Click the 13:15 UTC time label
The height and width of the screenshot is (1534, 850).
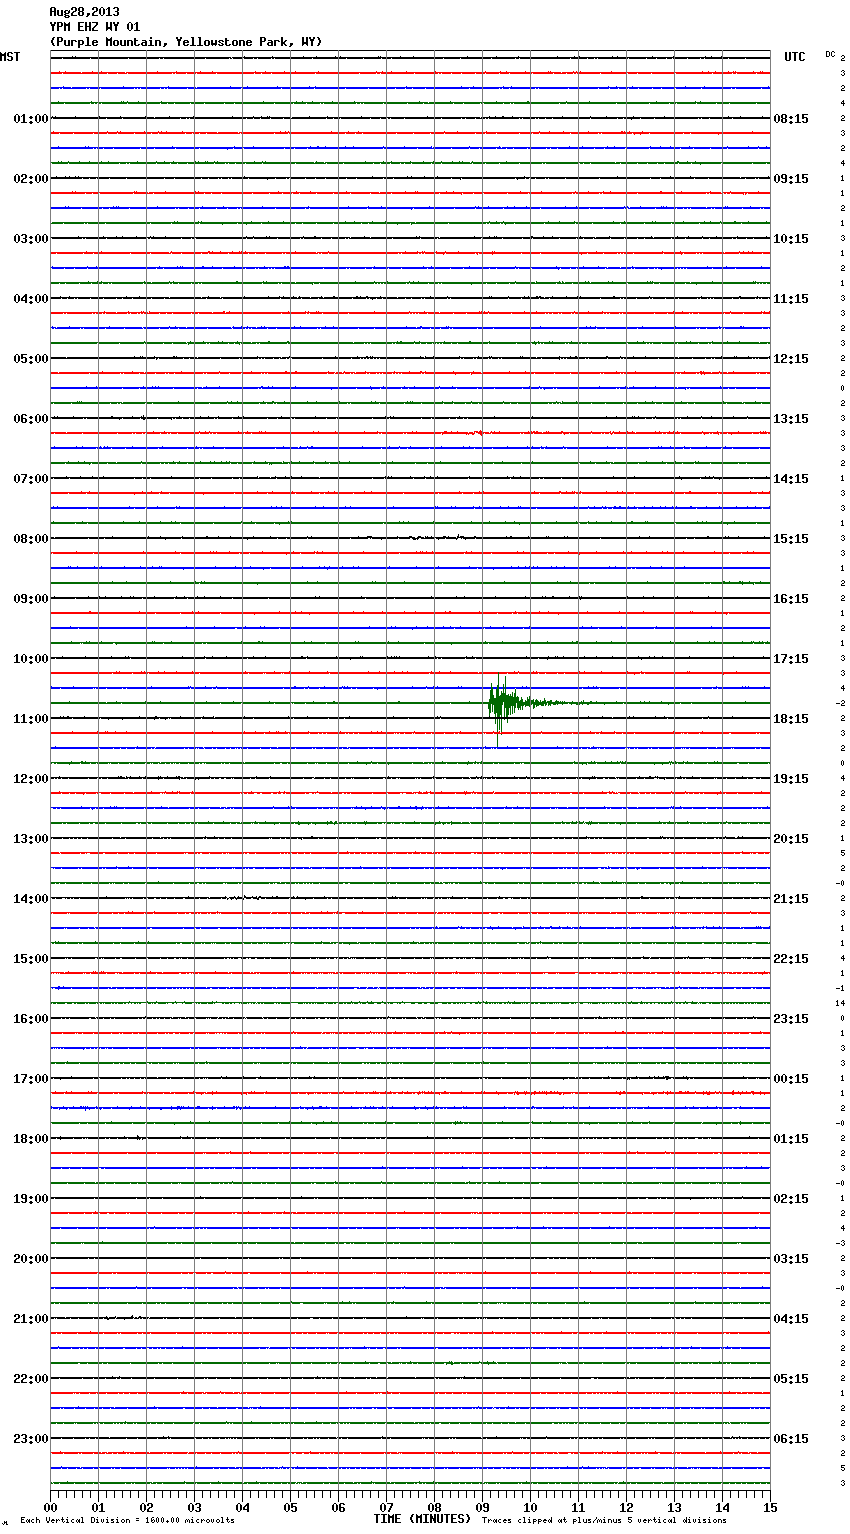[791, 419]
